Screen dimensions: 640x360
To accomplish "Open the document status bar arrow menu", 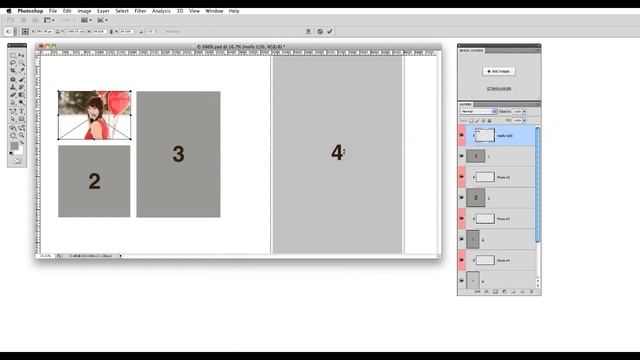I will 120,256.
